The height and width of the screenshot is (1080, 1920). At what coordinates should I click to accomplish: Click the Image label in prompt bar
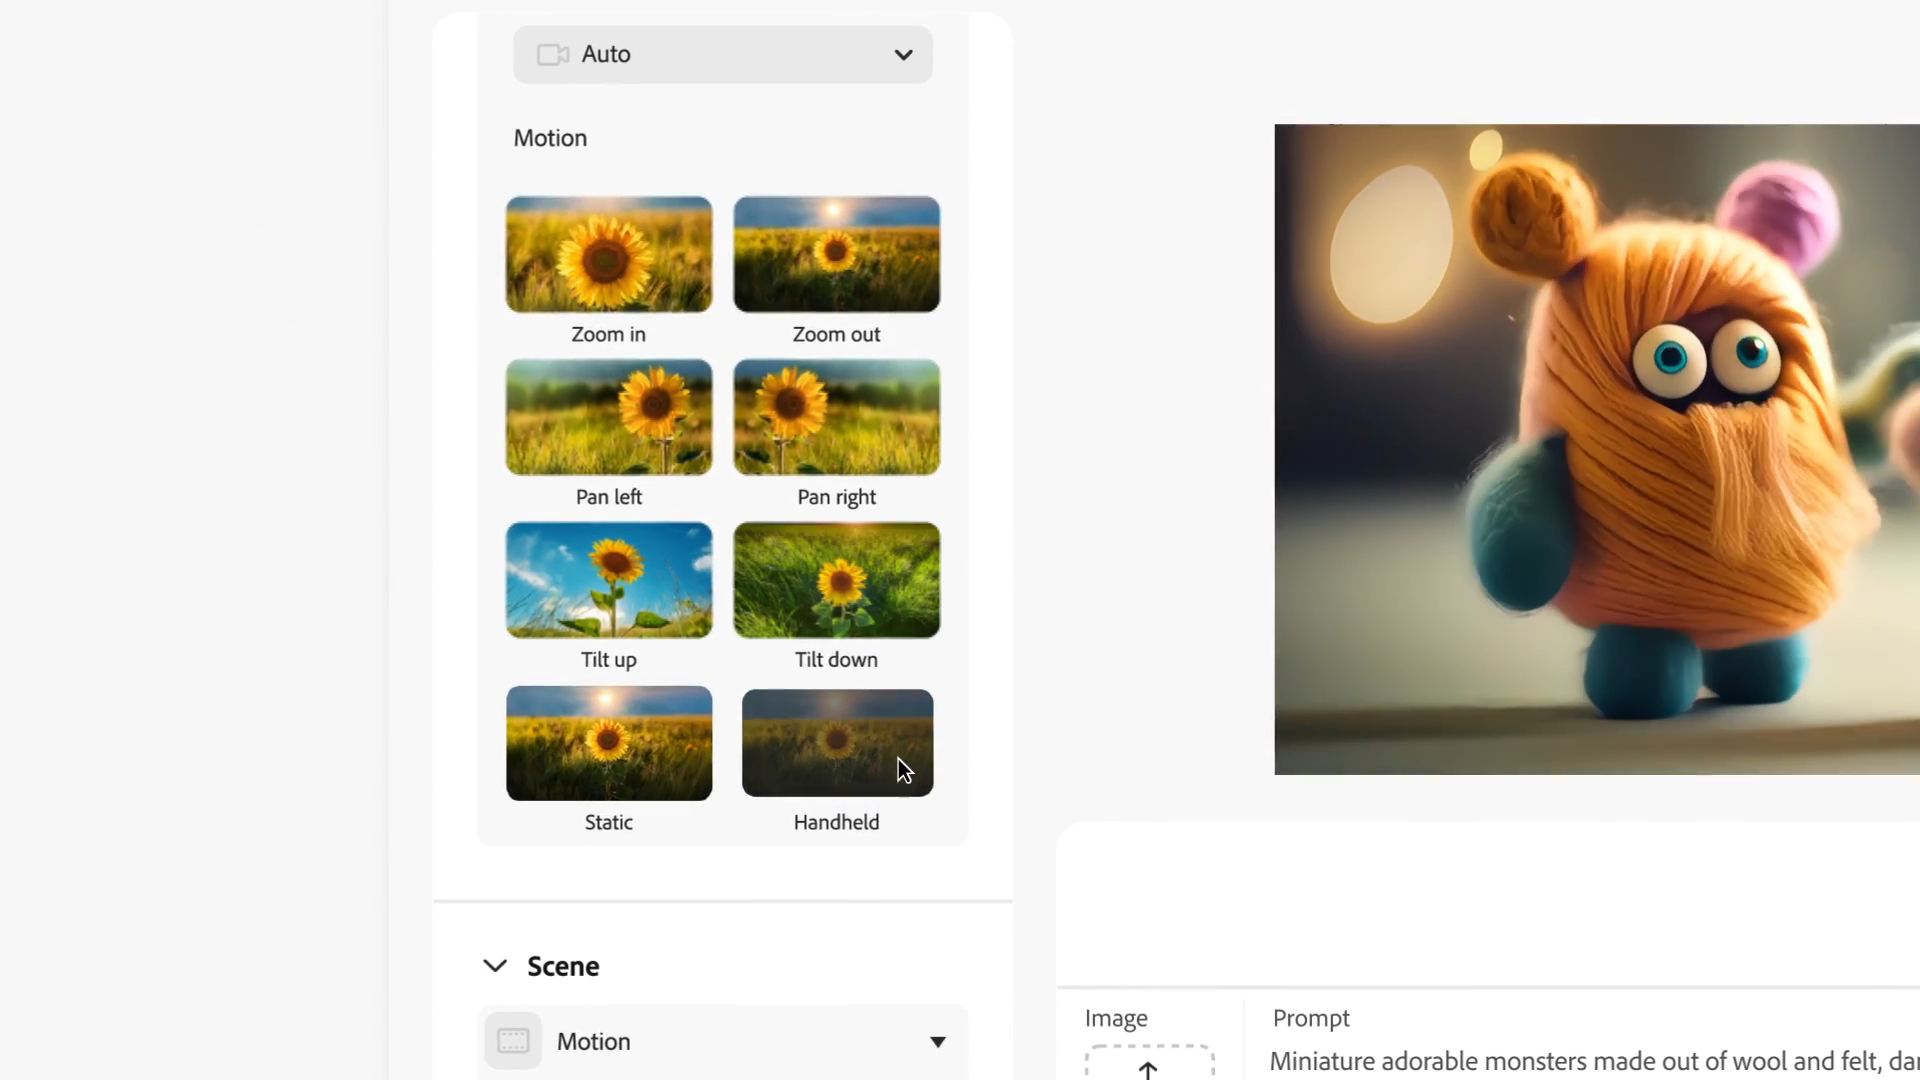pos(1116,1018)
